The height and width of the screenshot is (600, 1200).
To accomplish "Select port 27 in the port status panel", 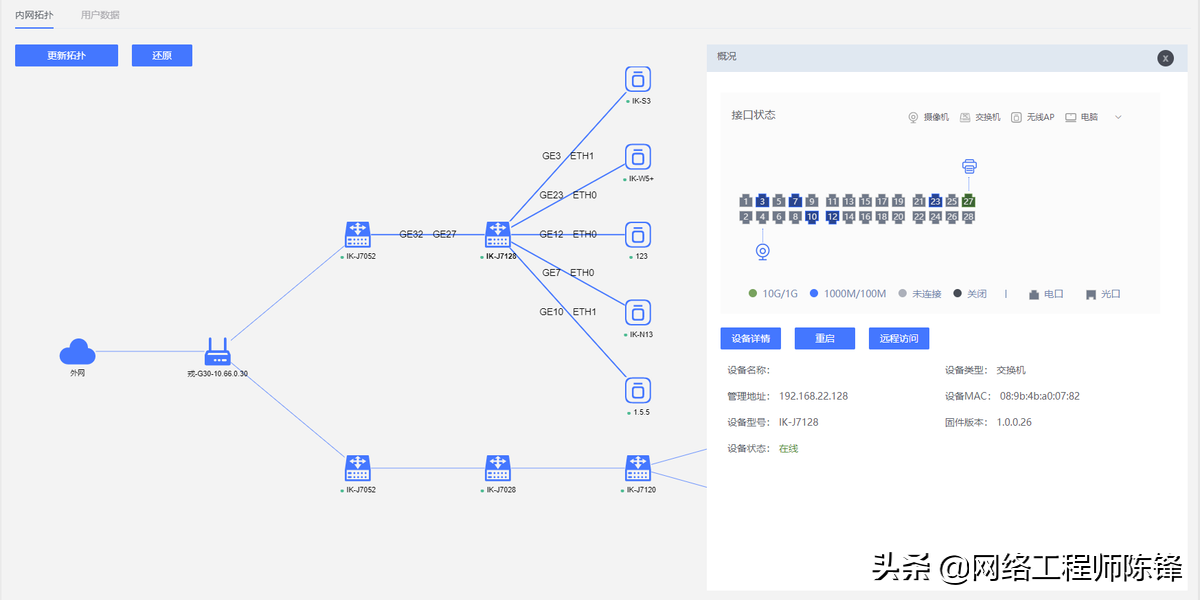I will [x=966, y=200].
